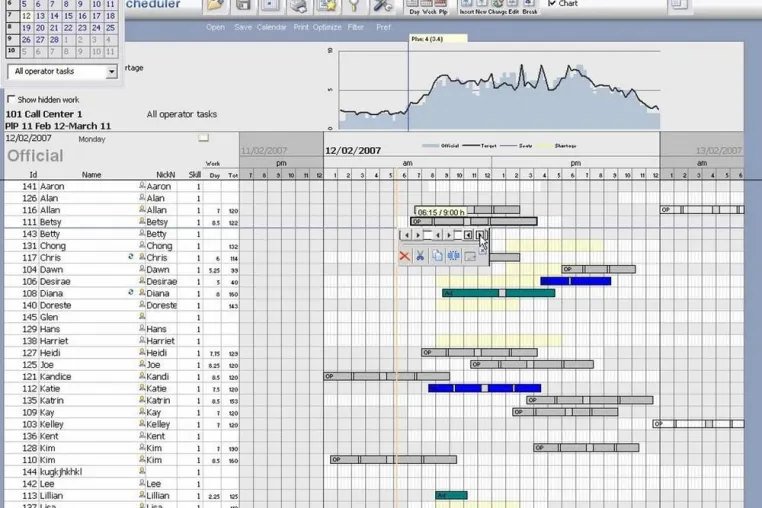The image size is (762, 508).
Task: Select the 145 Glen row name
Action: click(x=49, y=317)
